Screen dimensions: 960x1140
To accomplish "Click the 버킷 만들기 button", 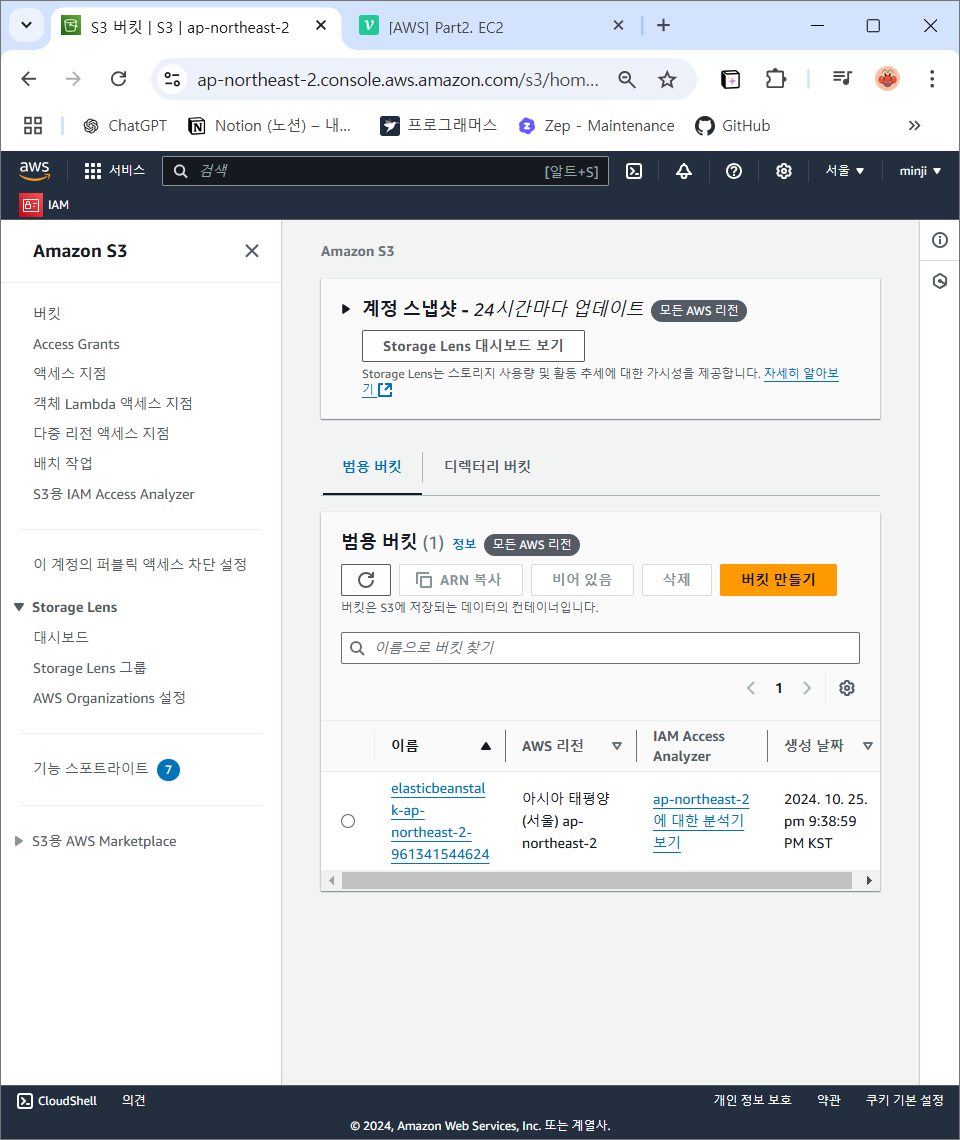I will [778, 579].
